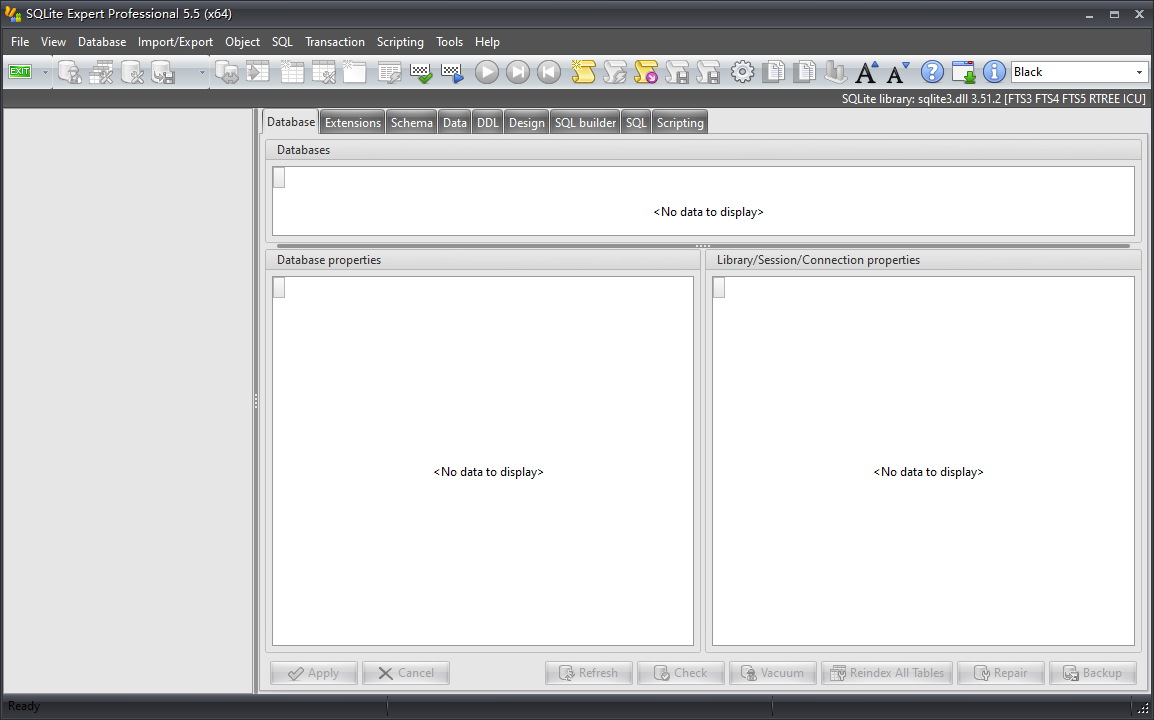Decrease font size using the A-down icon

point(896,71)
